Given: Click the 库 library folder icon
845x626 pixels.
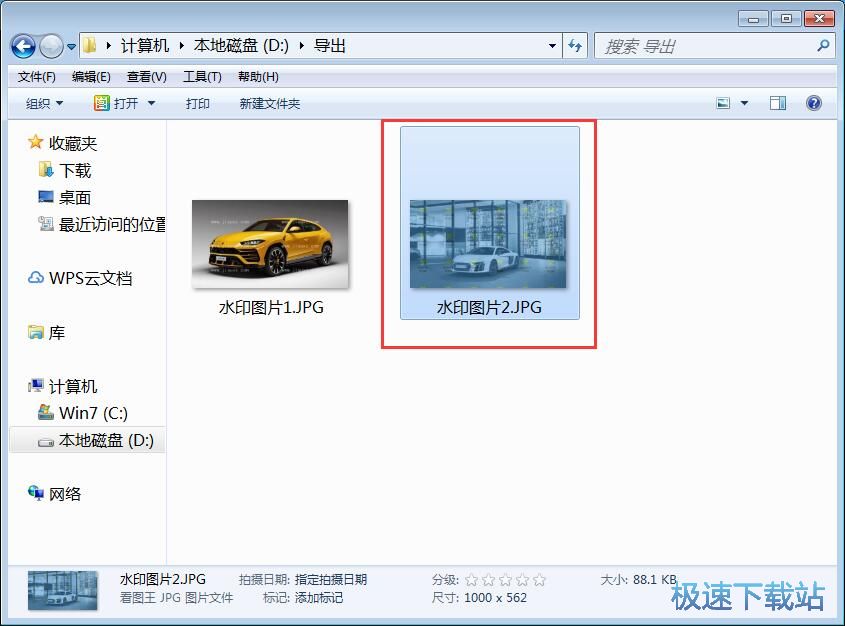Looking at the screenshot, I should [x=36, y=332].
